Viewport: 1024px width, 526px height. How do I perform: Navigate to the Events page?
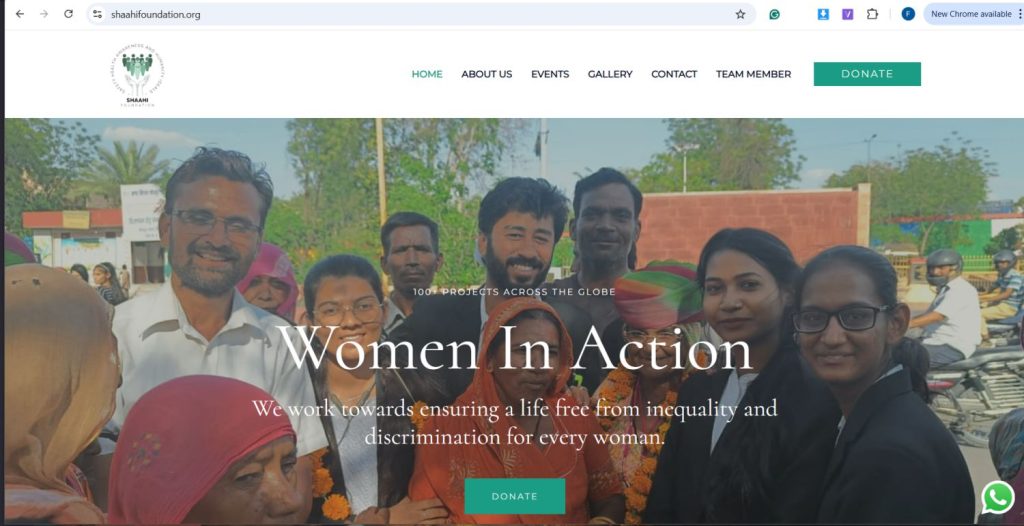pyautogui.click(x=550, y=74)
